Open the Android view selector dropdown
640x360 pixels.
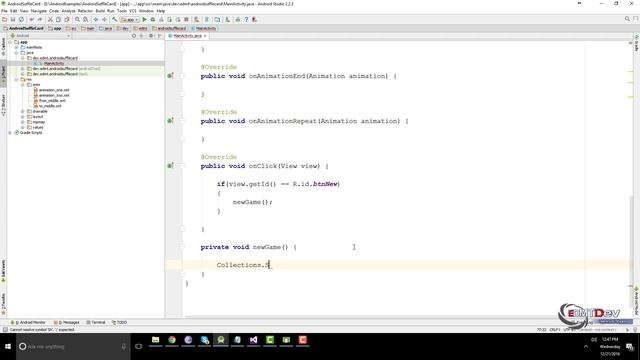point(41,36)
